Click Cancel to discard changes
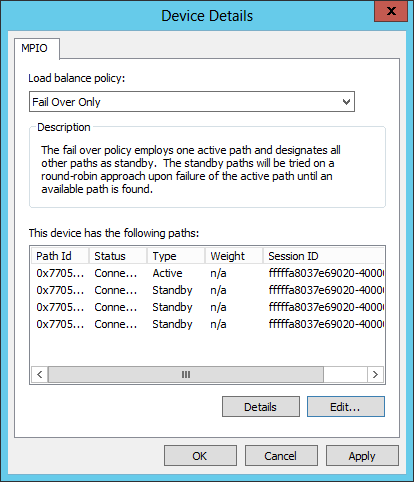Screen dimensions: 414x482 pos(281,456)
